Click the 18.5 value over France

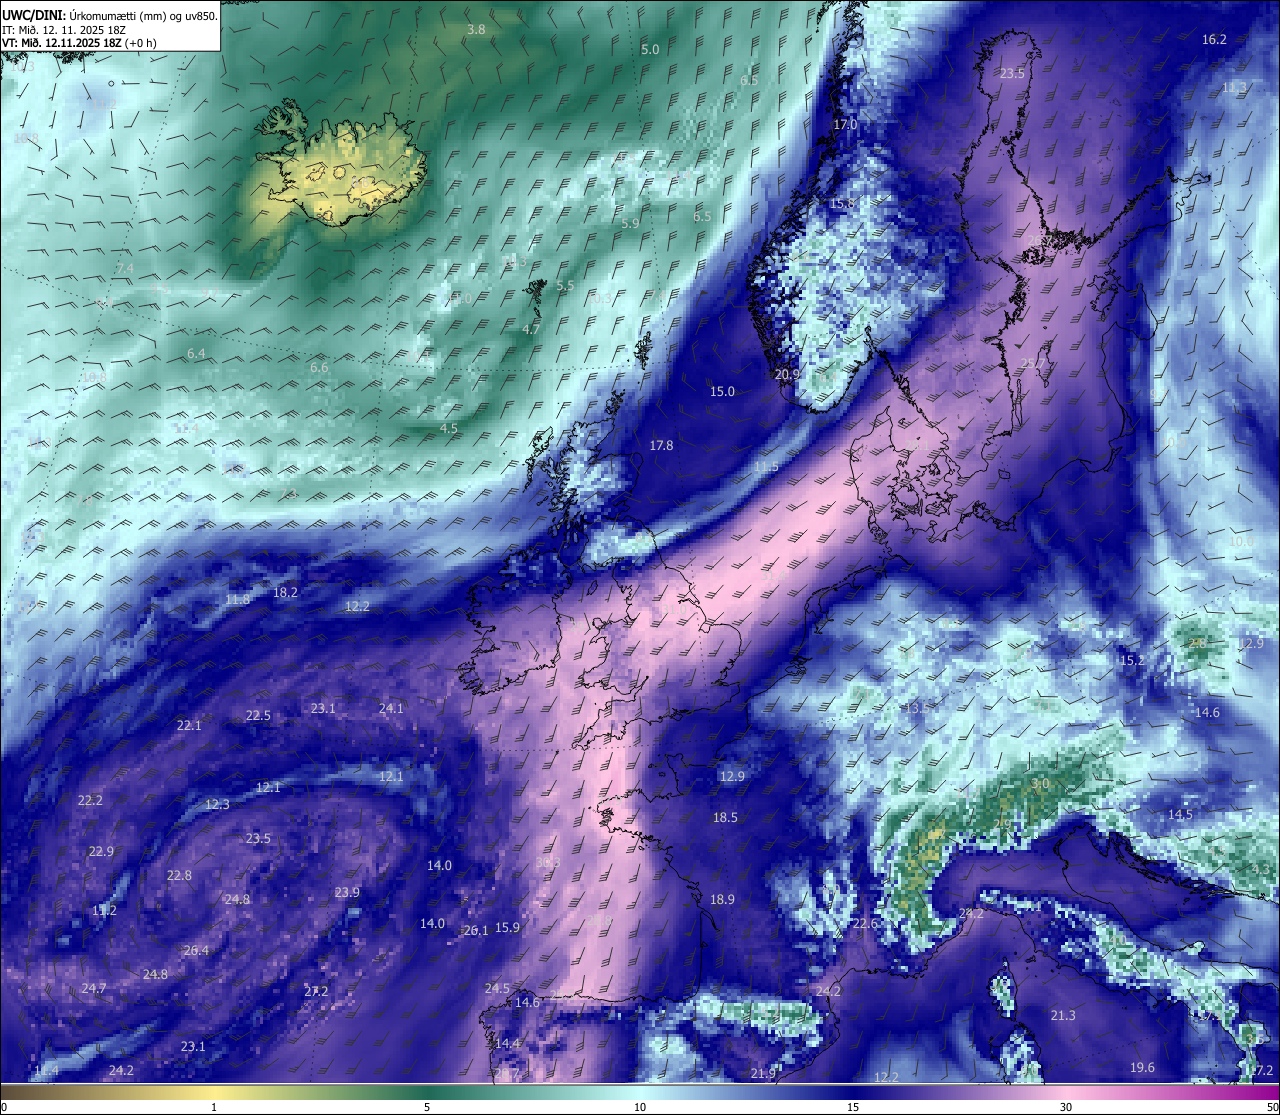(725, 817)
